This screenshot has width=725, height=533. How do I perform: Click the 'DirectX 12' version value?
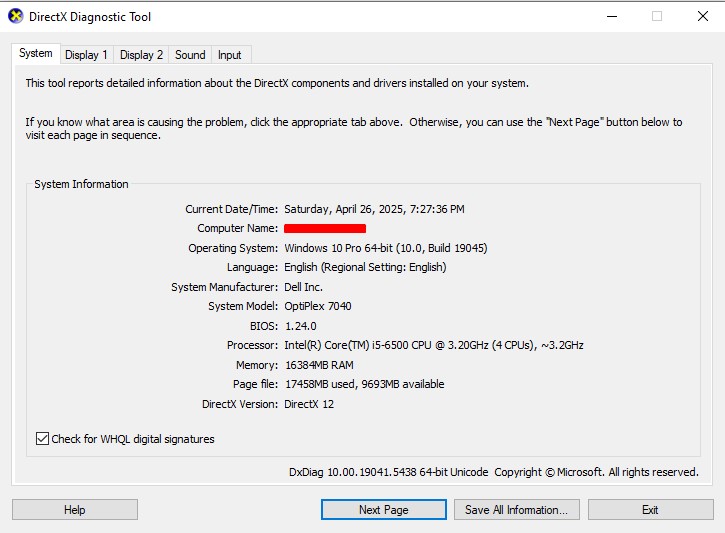pyautogui.click(x=309, y=404)
